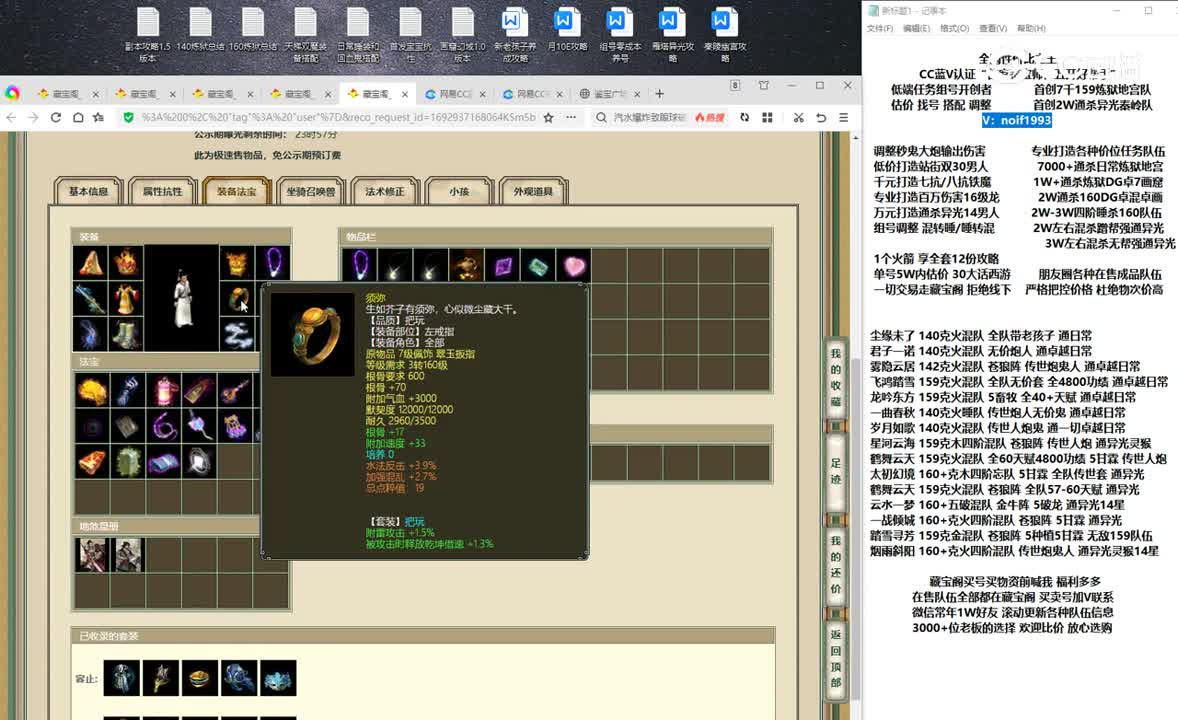1178x720 pixels.
Task: Select the purple whip 法宝 icon
Action: [x=164, y=426]
